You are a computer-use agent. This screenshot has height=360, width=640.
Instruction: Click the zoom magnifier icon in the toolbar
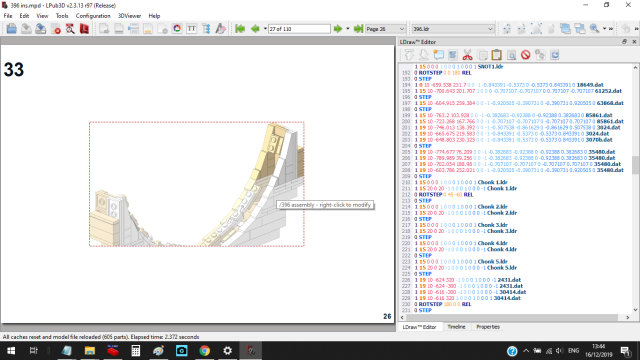point(594,29)
